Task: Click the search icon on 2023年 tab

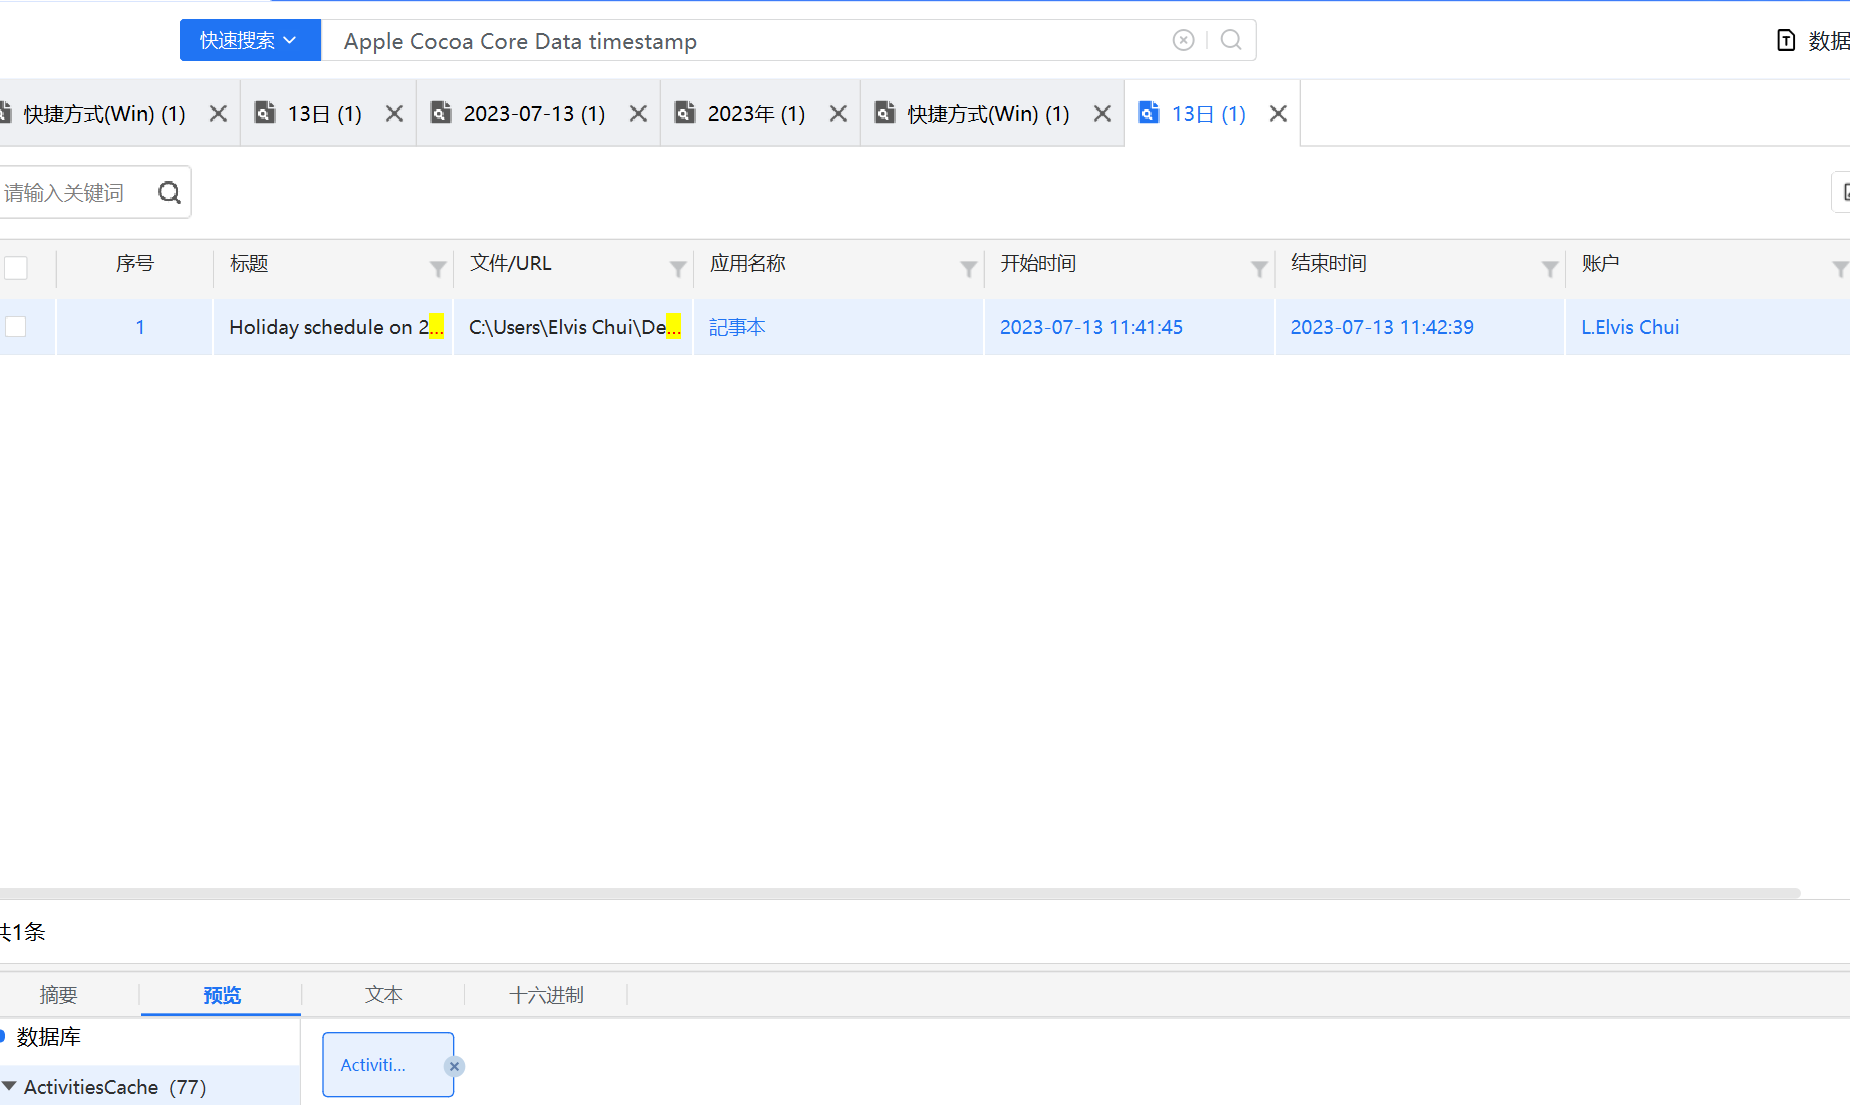Action: [685, 112]
